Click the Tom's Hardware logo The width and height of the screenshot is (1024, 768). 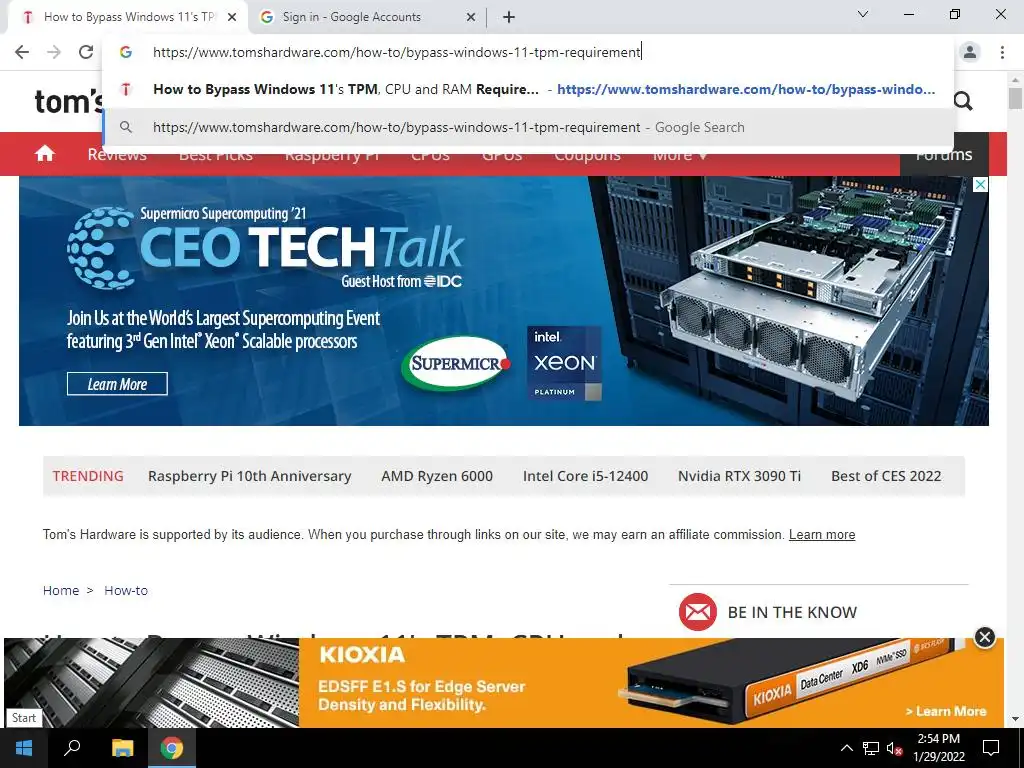[x=68, y=101]
